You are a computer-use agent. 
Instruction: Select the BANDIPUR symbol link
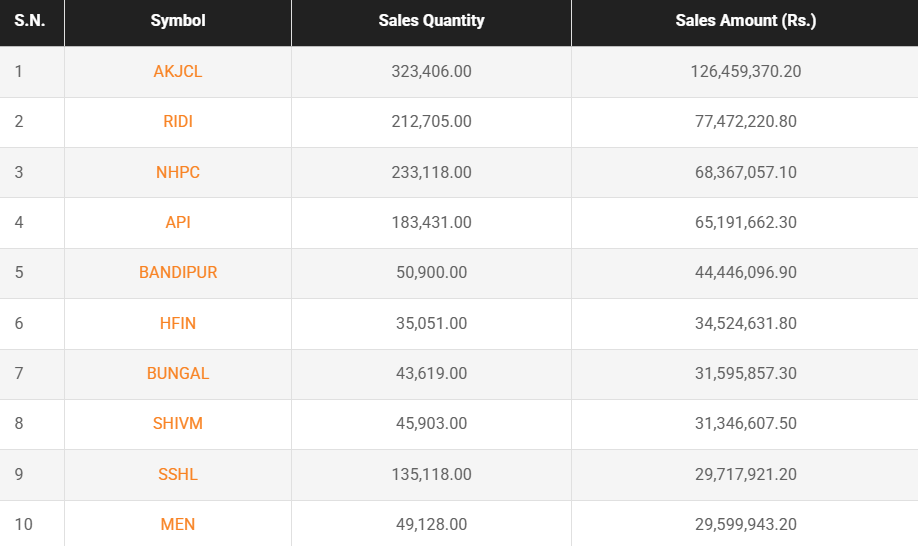point(177,273)
